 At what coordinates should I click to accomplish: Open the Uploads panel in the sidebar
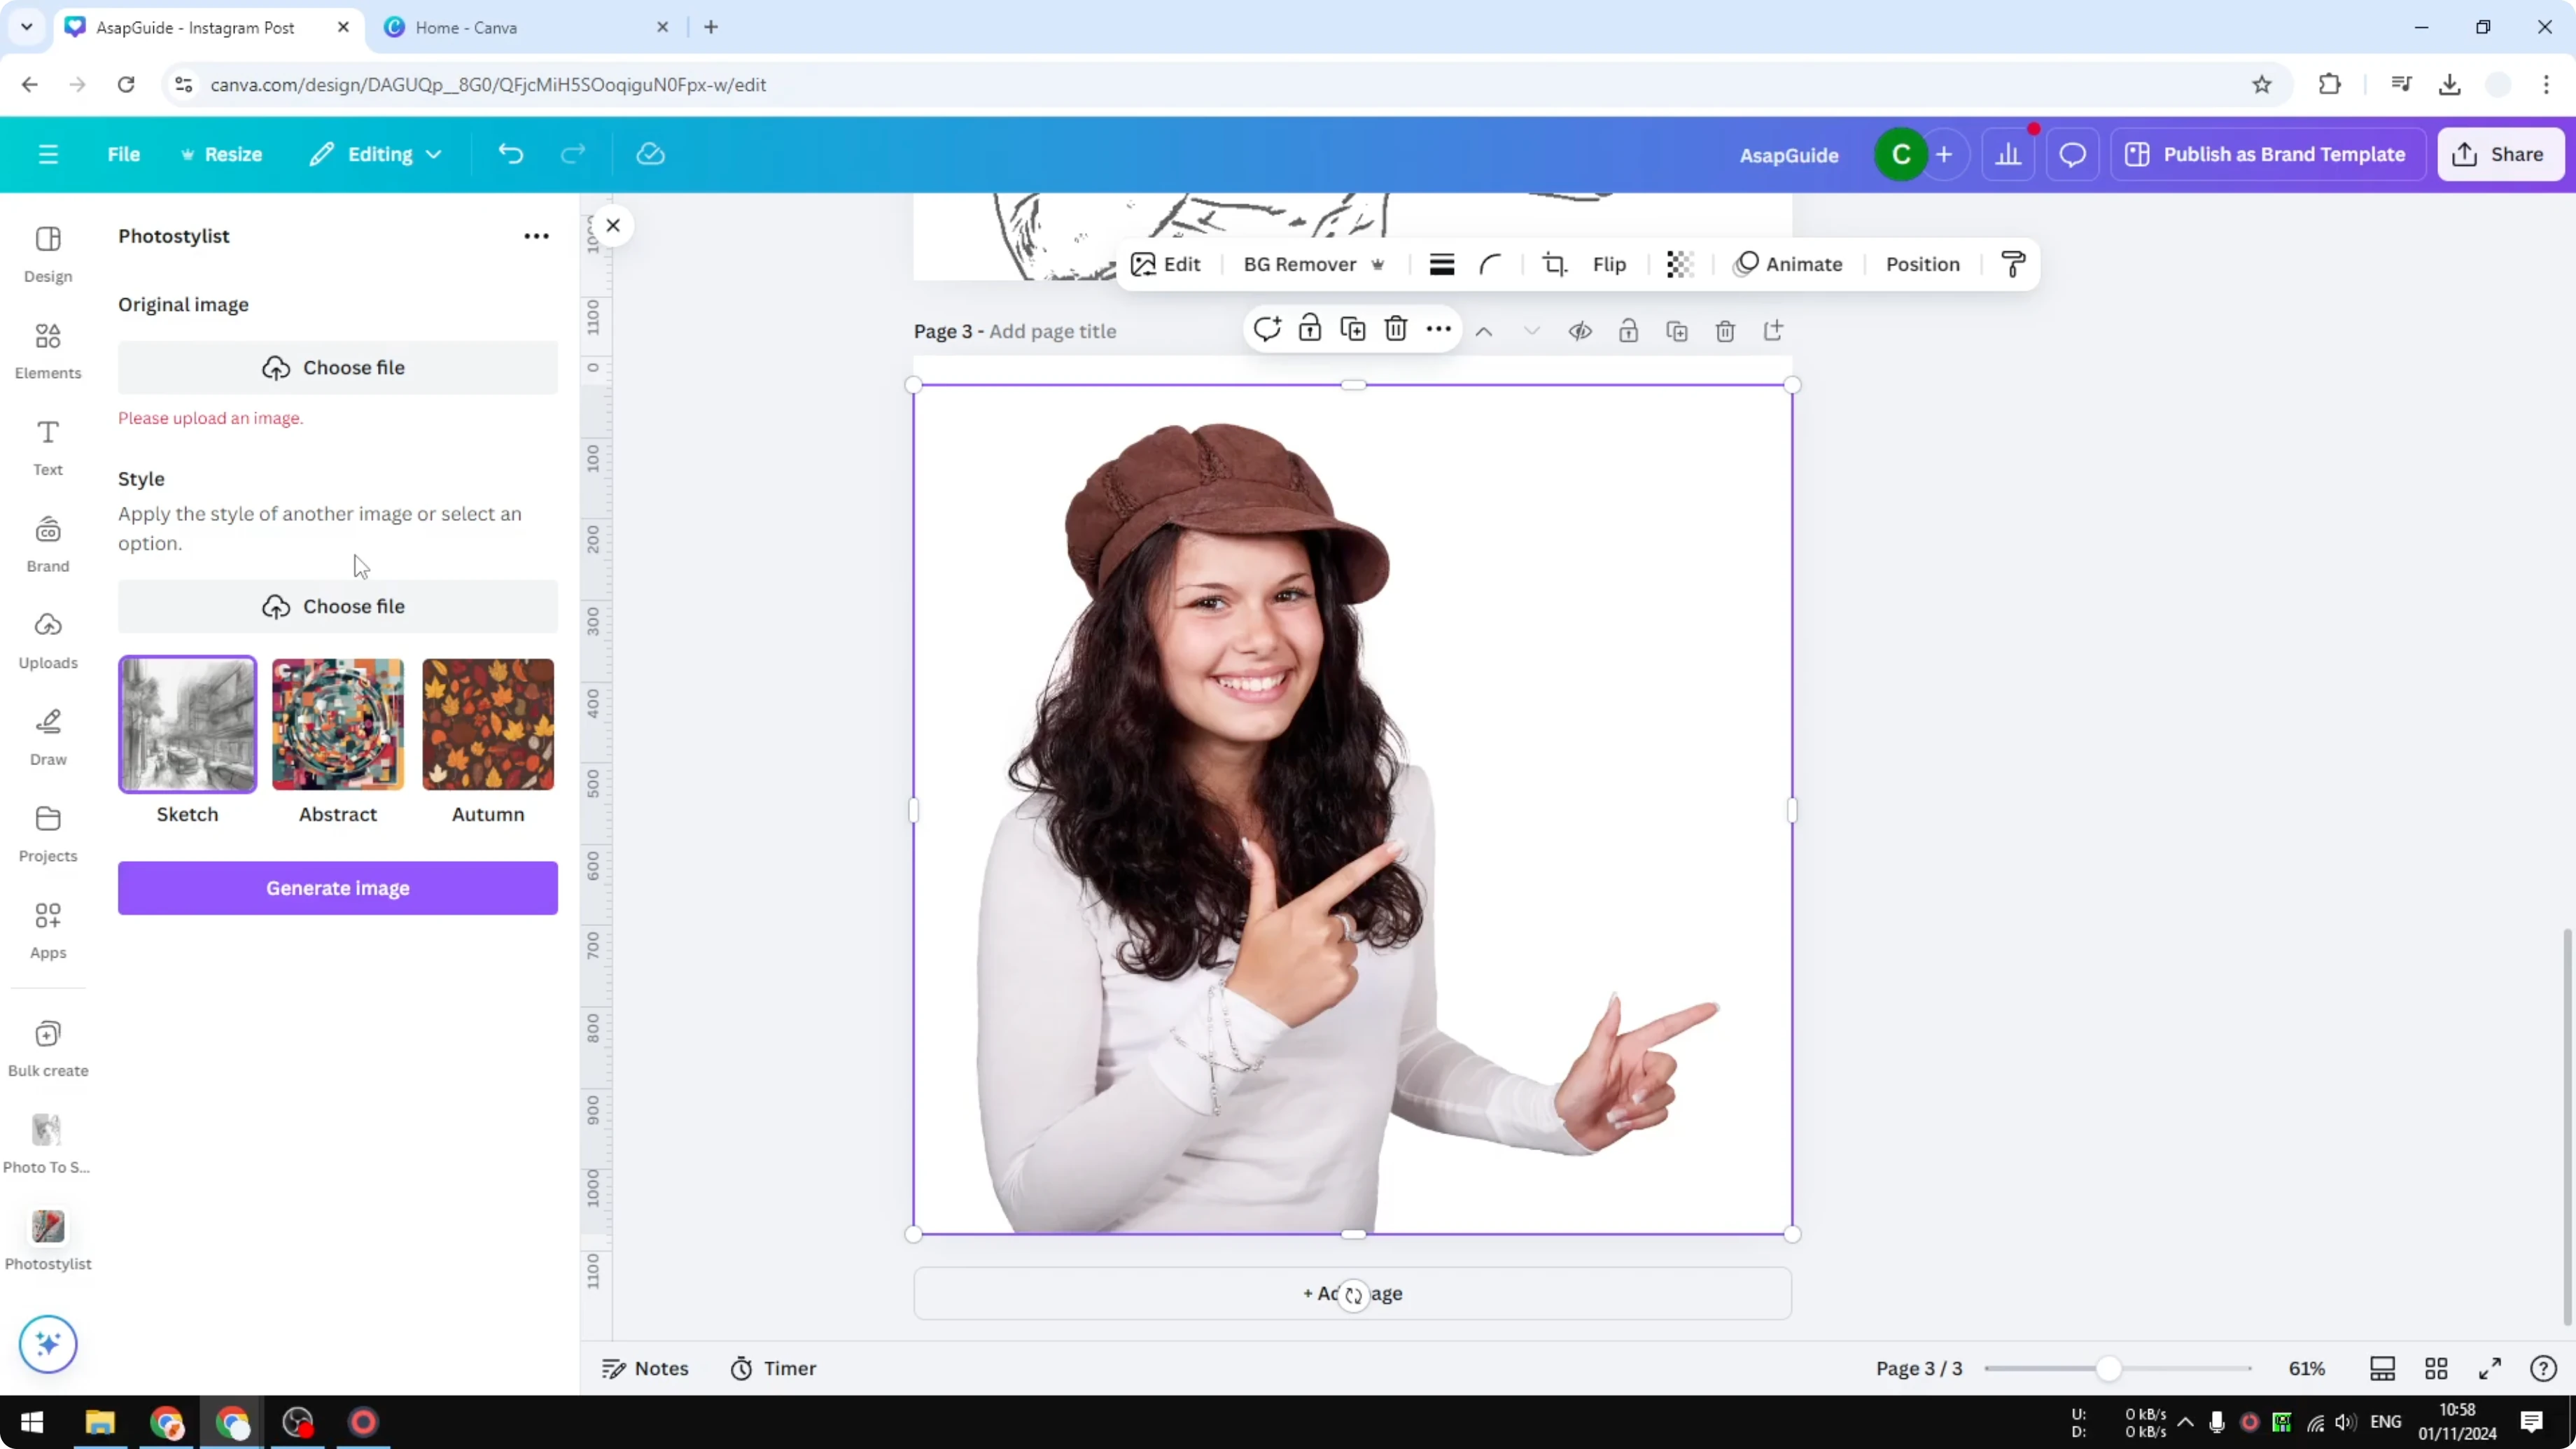coord(47,640)
